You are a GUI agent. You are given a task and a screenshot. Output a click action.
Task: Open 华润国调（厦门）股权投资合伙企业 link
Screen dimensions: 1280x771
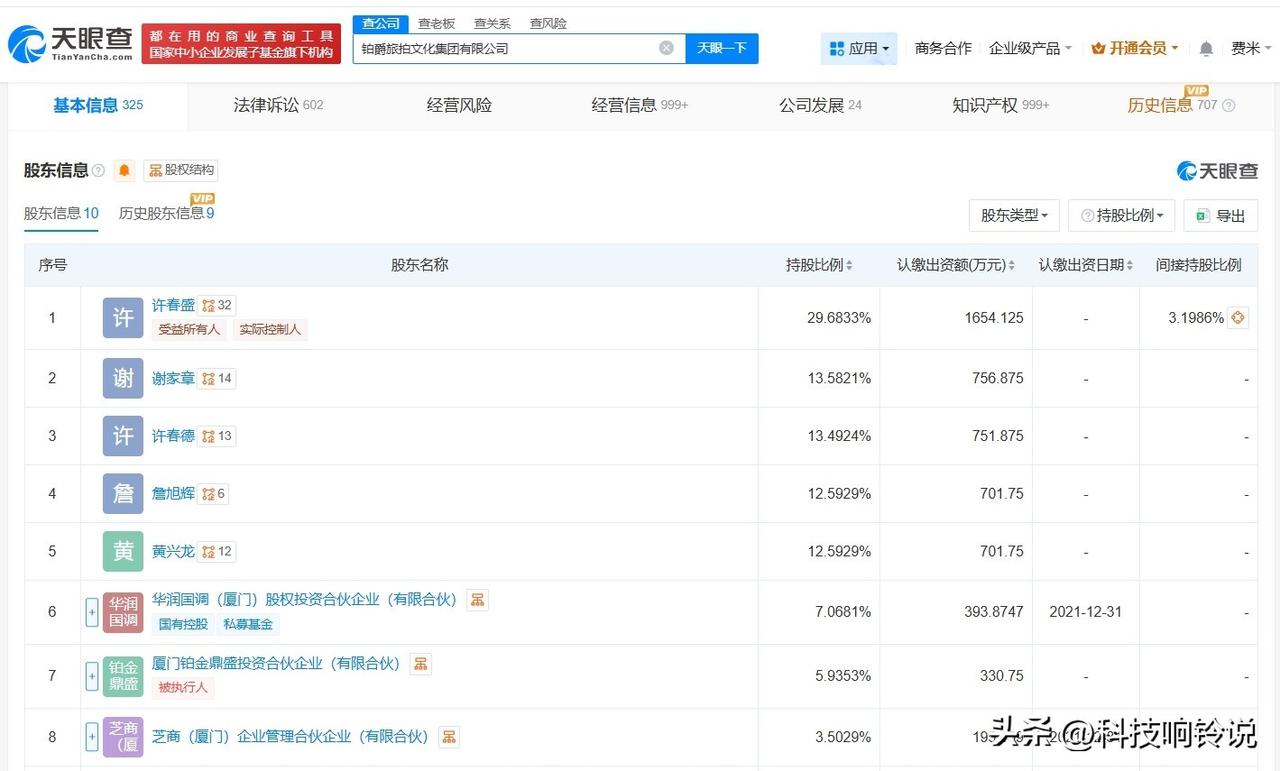(304, 600)
